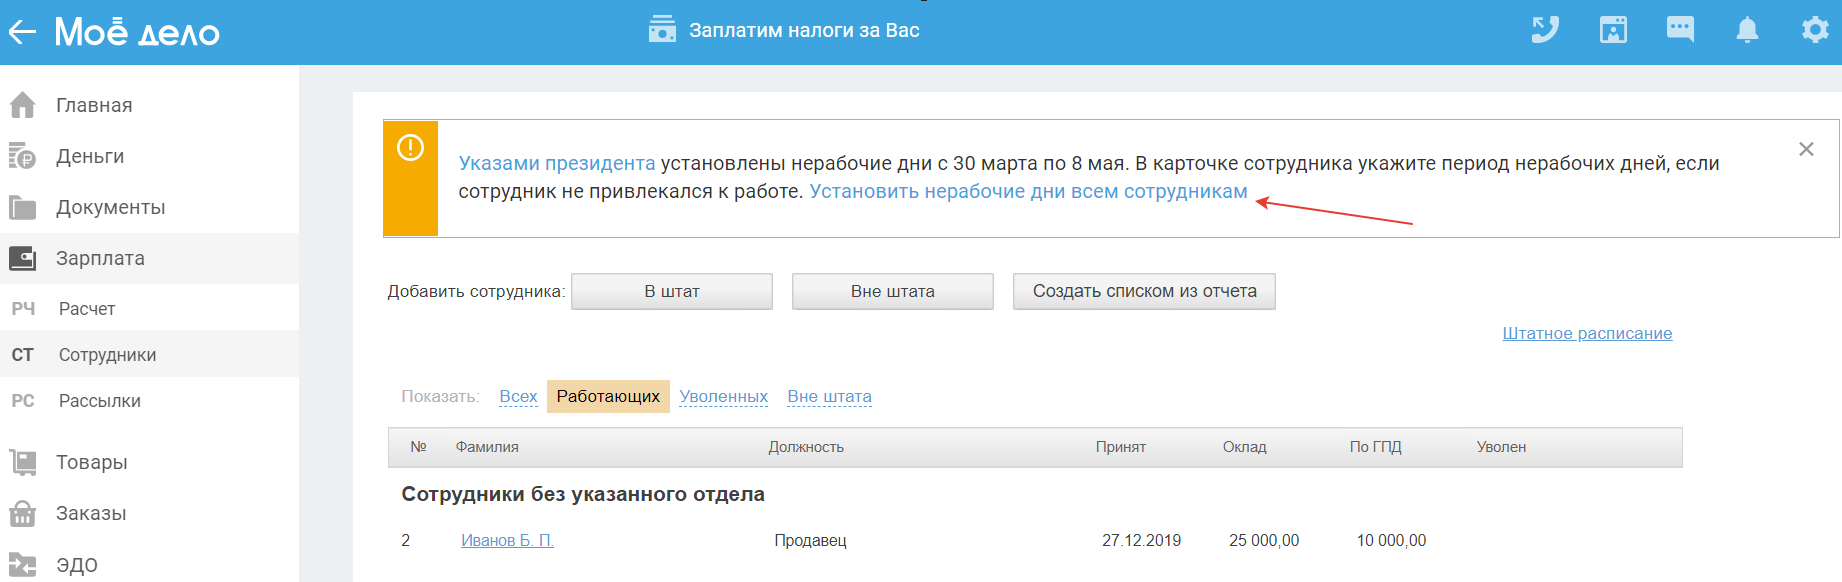Open the Штатное расписание link
The height and width of the screenshot is (582, 1842).
[x=1587, y=333]
